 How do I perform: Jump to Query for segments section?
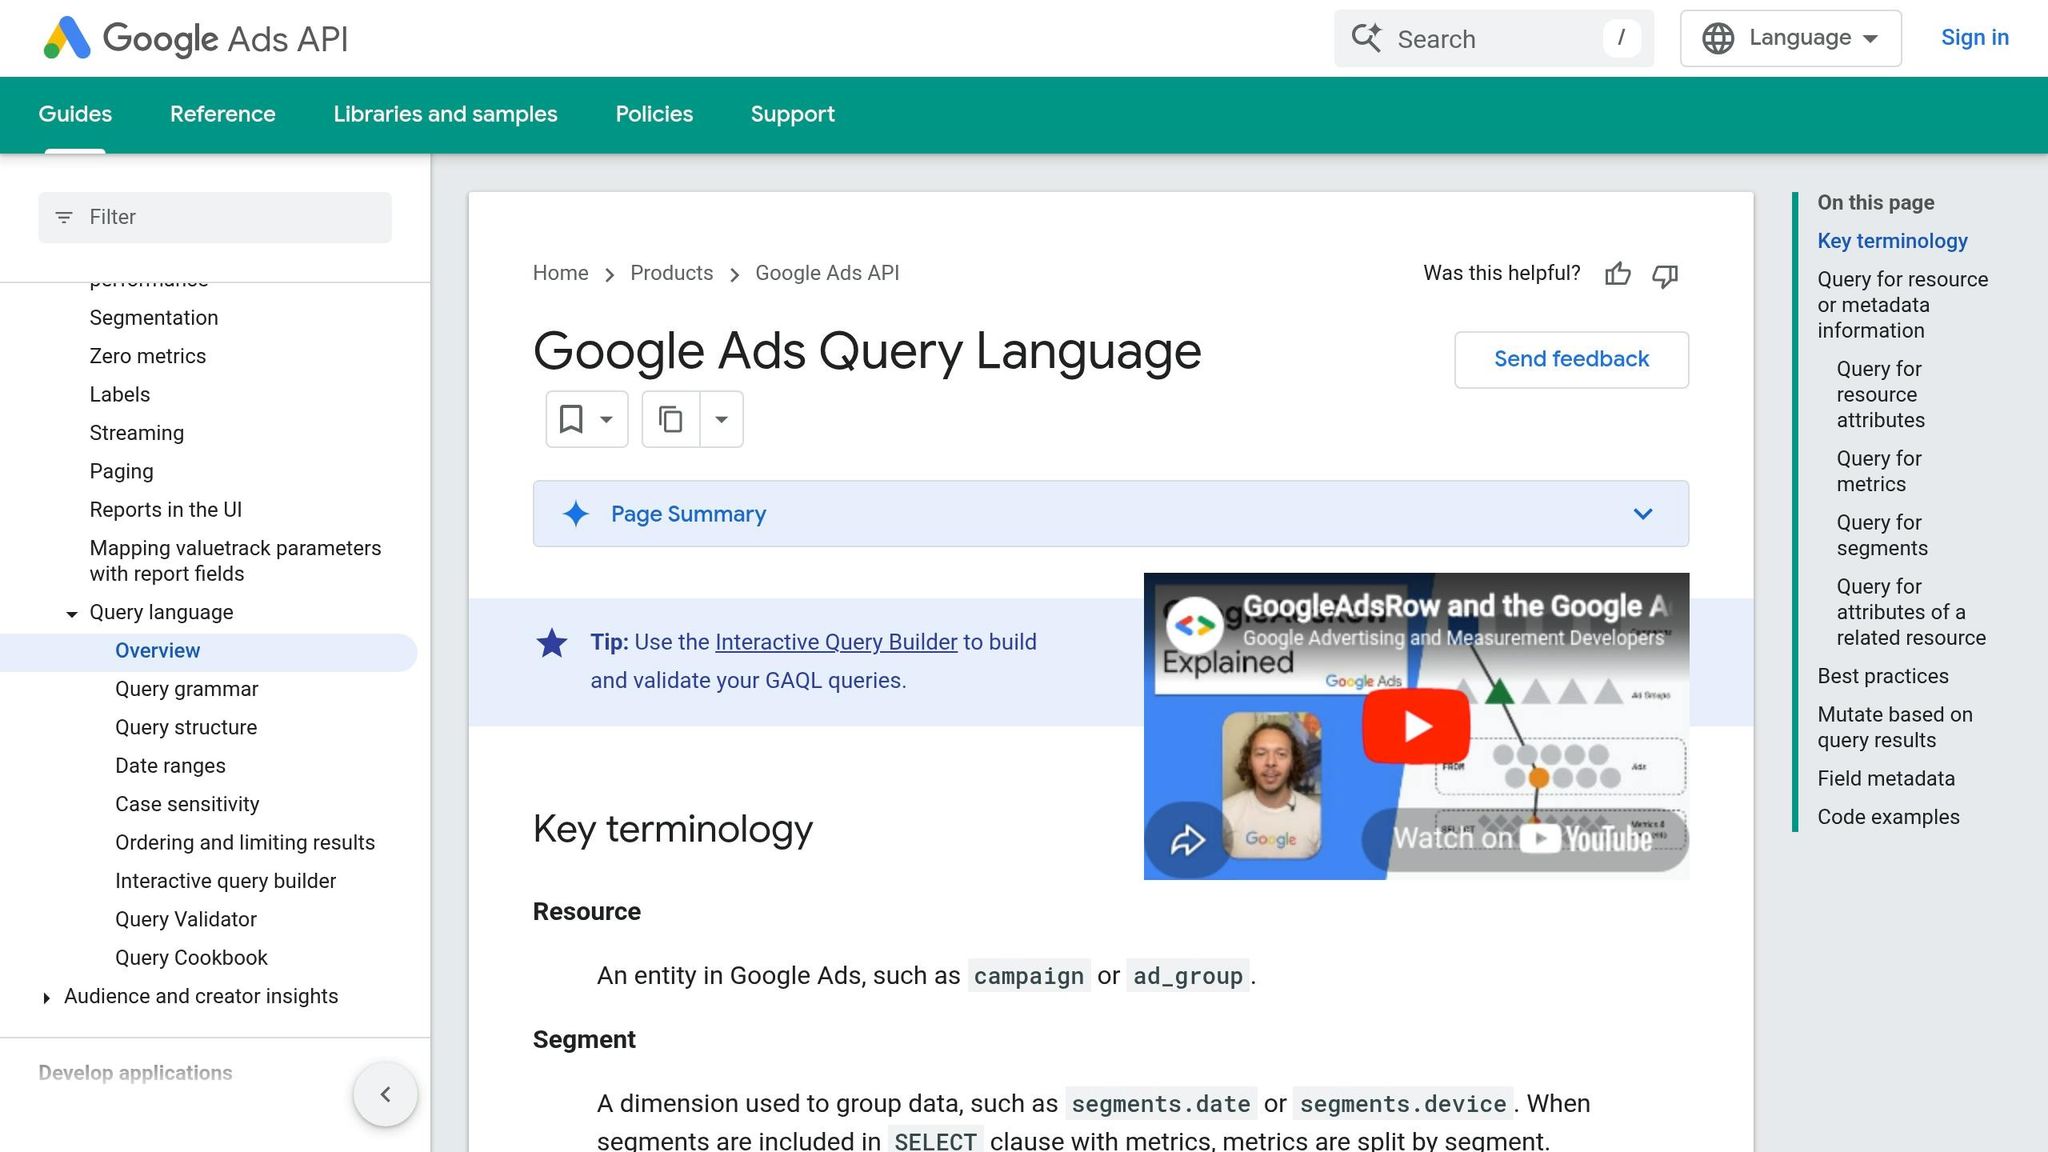click(x=1881, y=535)
